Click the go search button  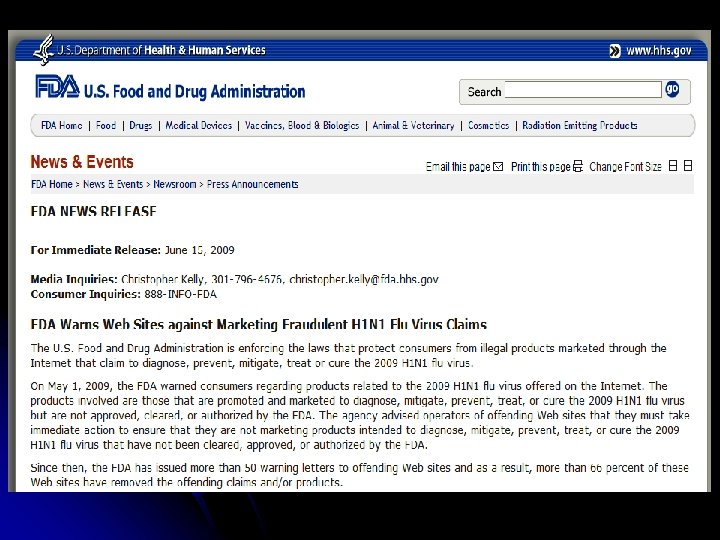672,89
